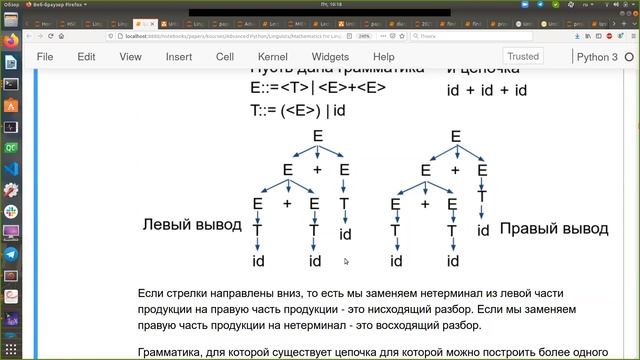
Task: Click the red adblock extension icon
Action: (609, 36)
